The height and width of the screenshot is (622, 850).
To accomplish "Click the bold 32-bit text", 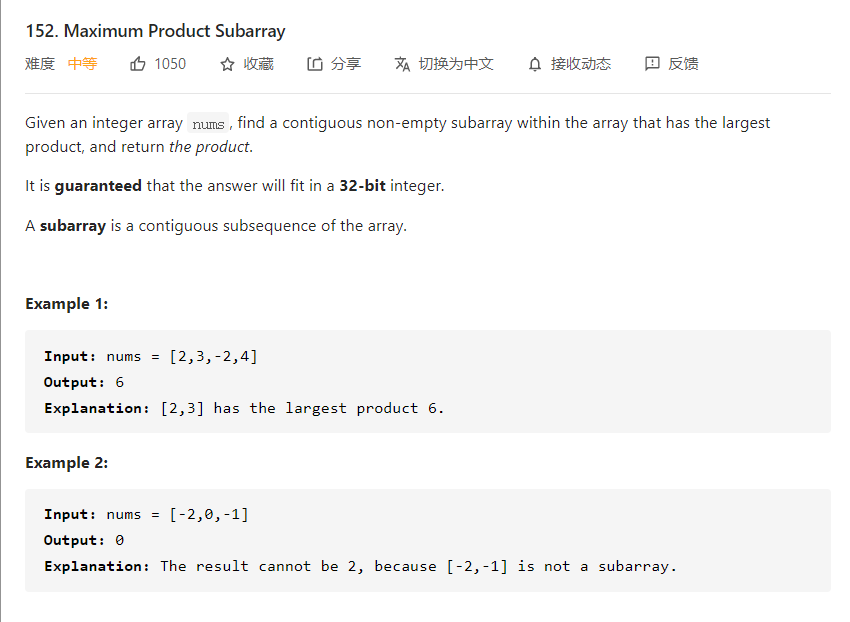I will click(362, 186).
